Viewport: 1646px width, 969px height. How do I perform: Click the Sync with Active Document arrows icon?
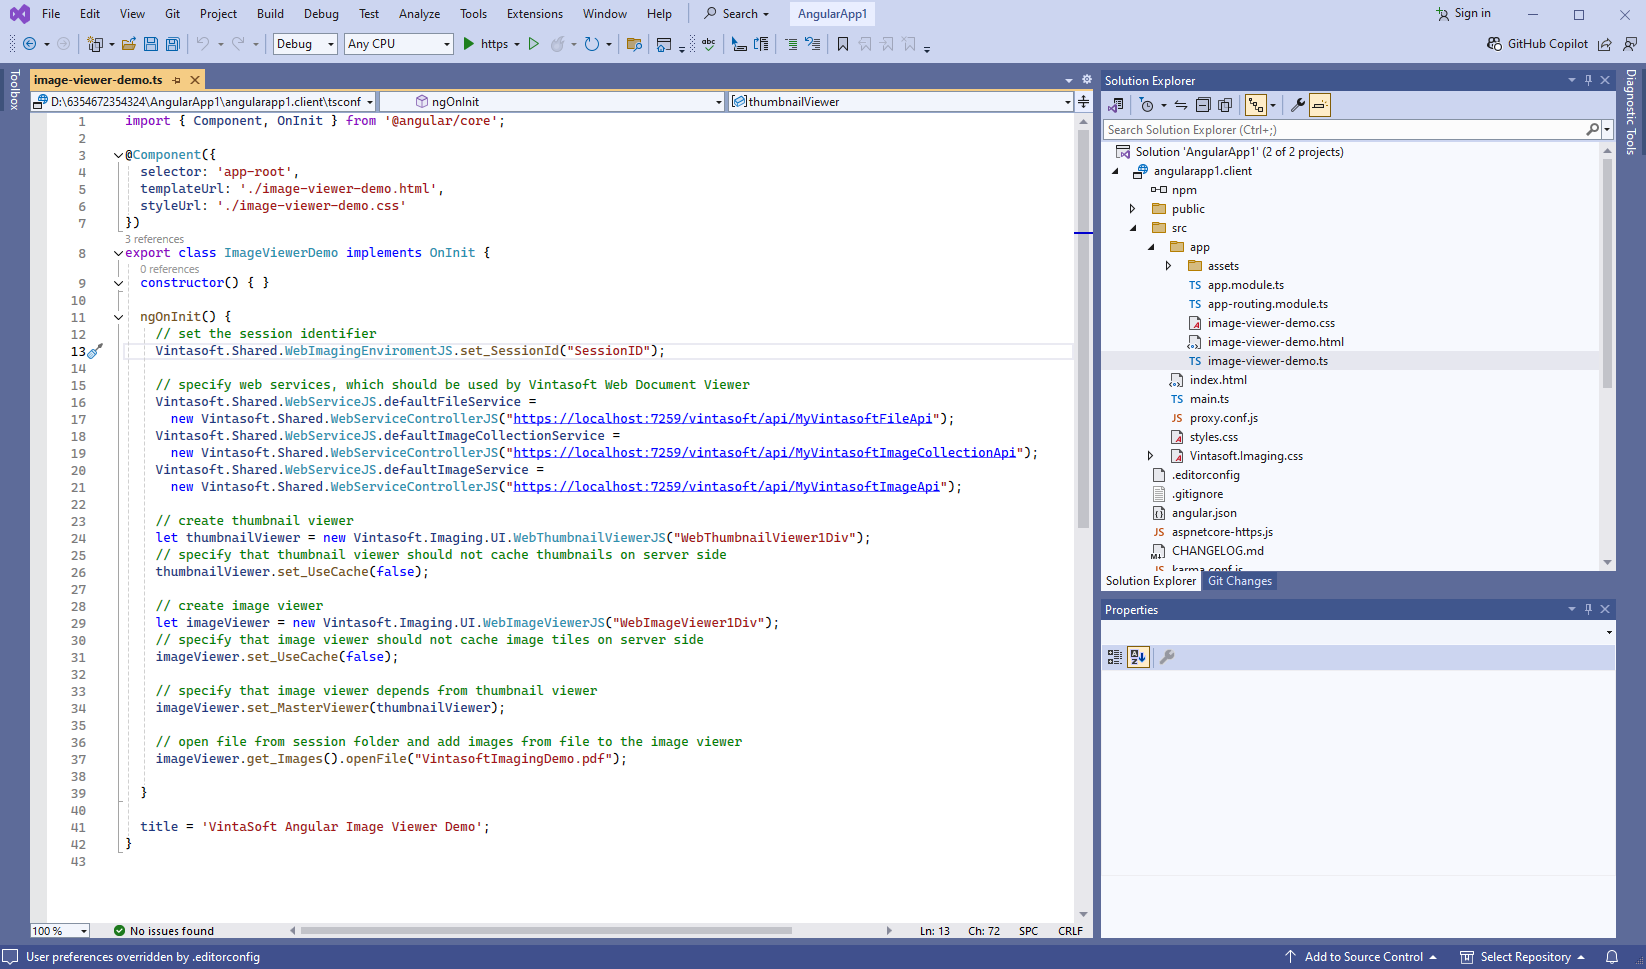(1181, 105)
